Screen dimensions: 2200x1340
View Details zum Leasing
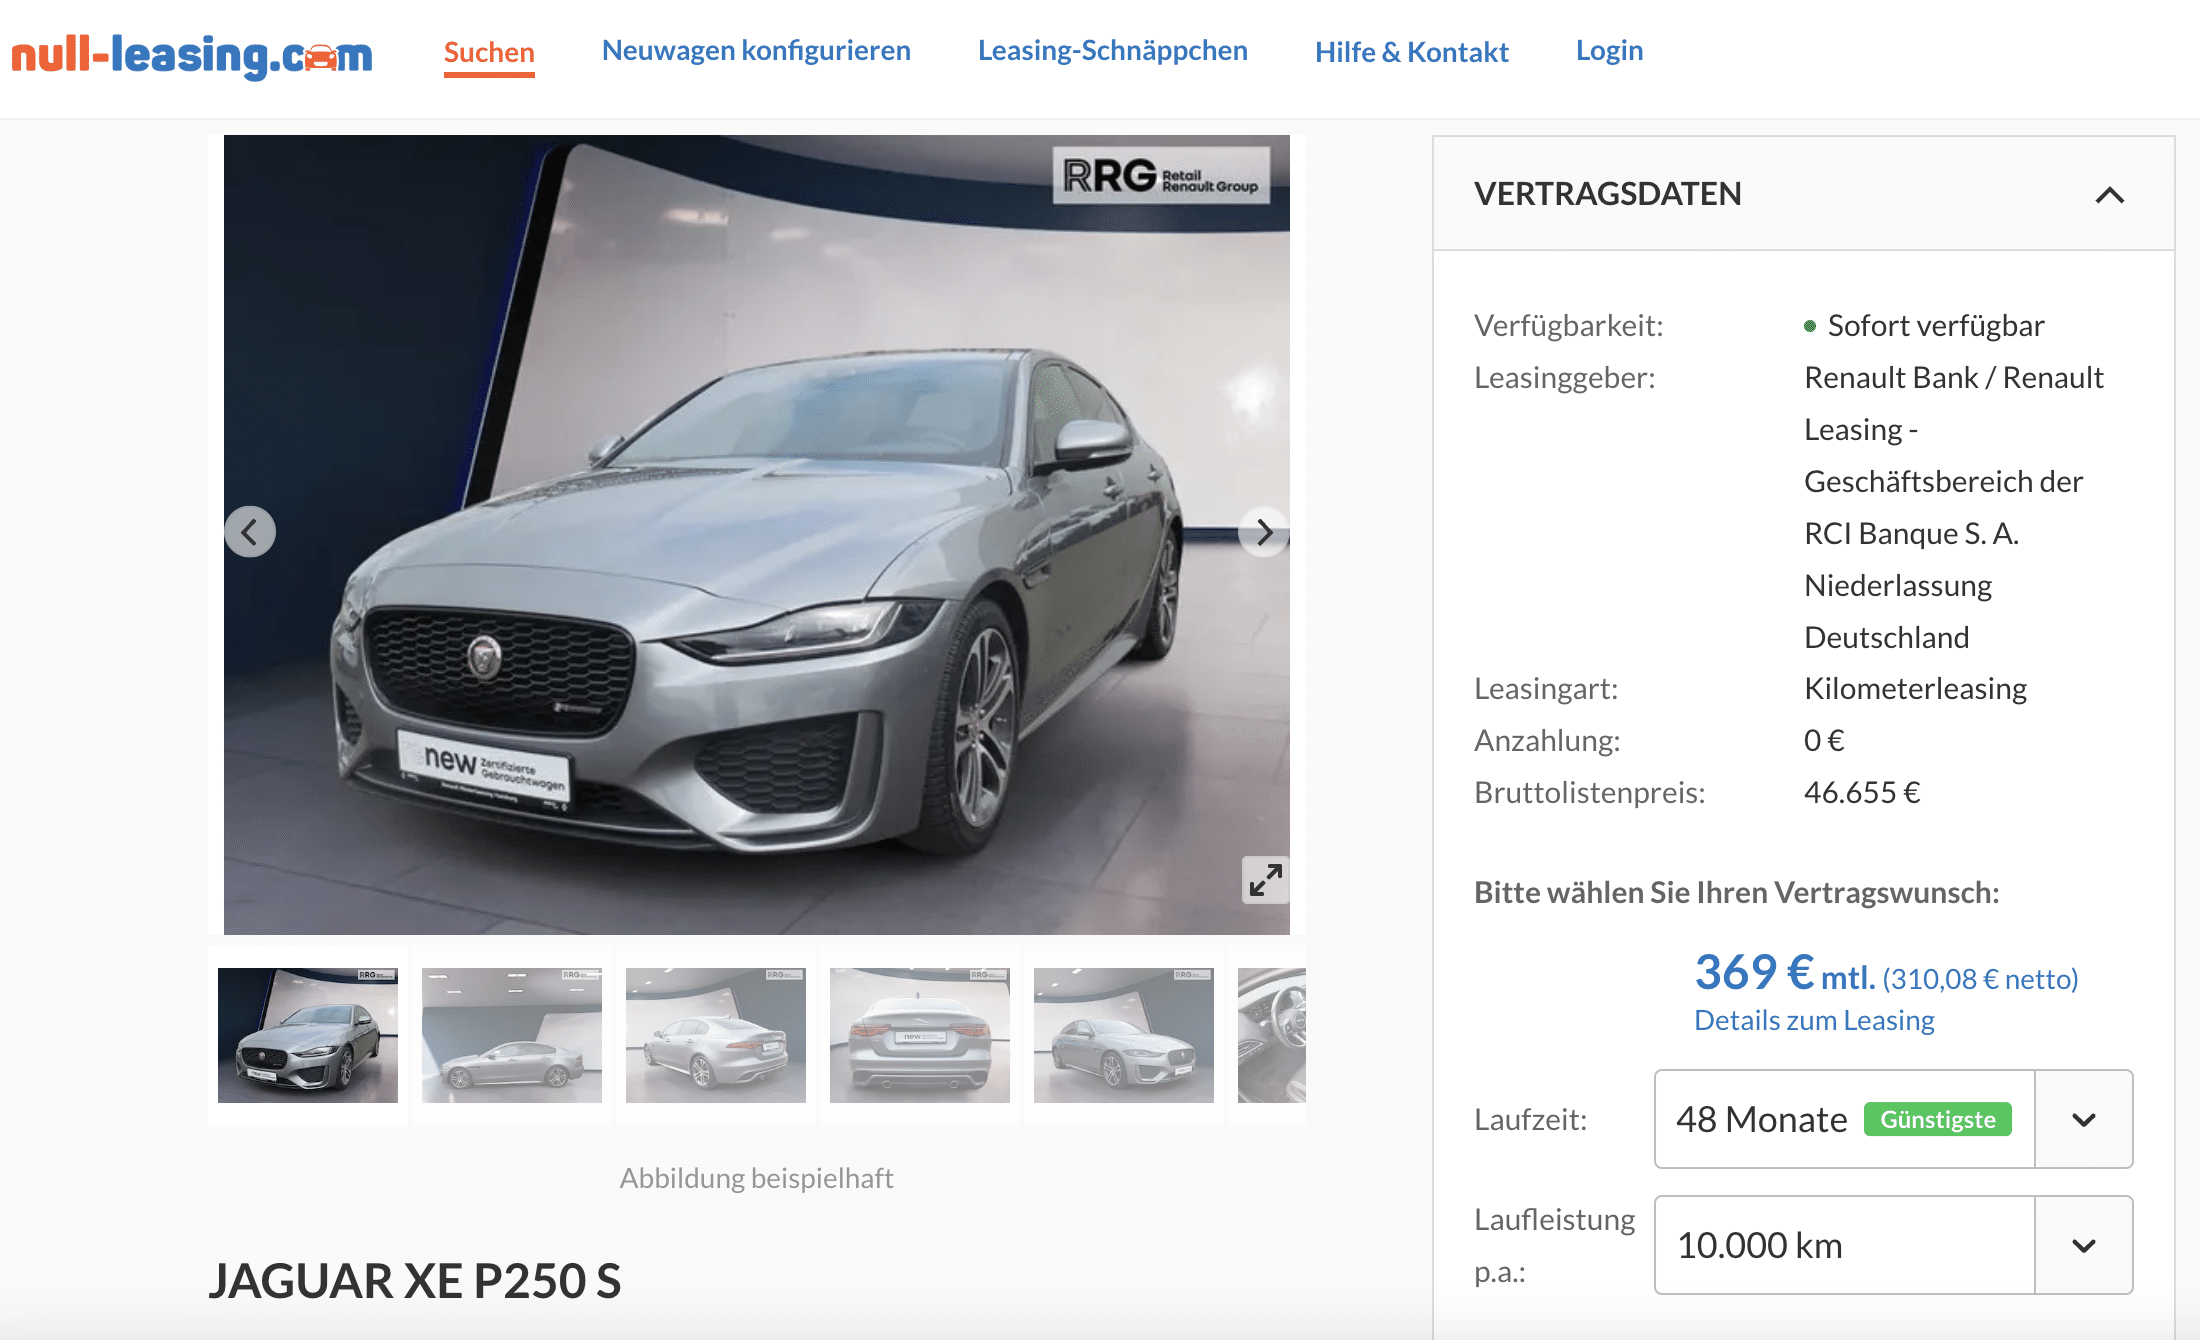1814,1020
